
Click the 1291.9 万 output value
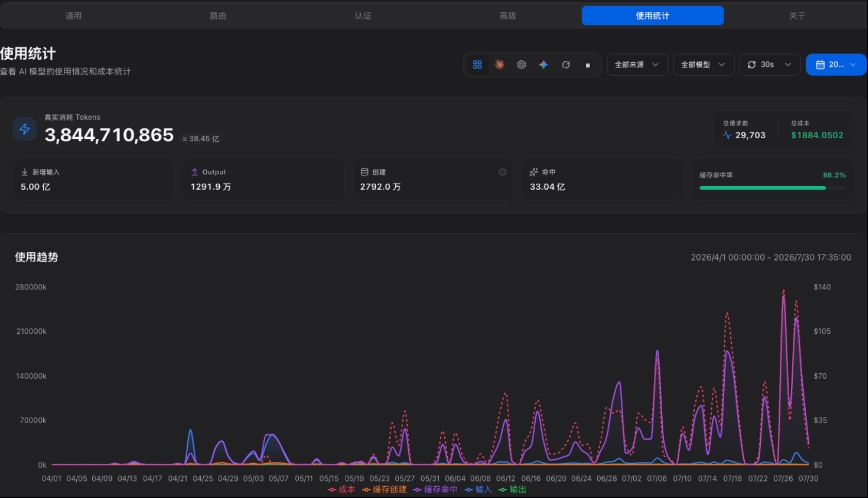[211, 187]
